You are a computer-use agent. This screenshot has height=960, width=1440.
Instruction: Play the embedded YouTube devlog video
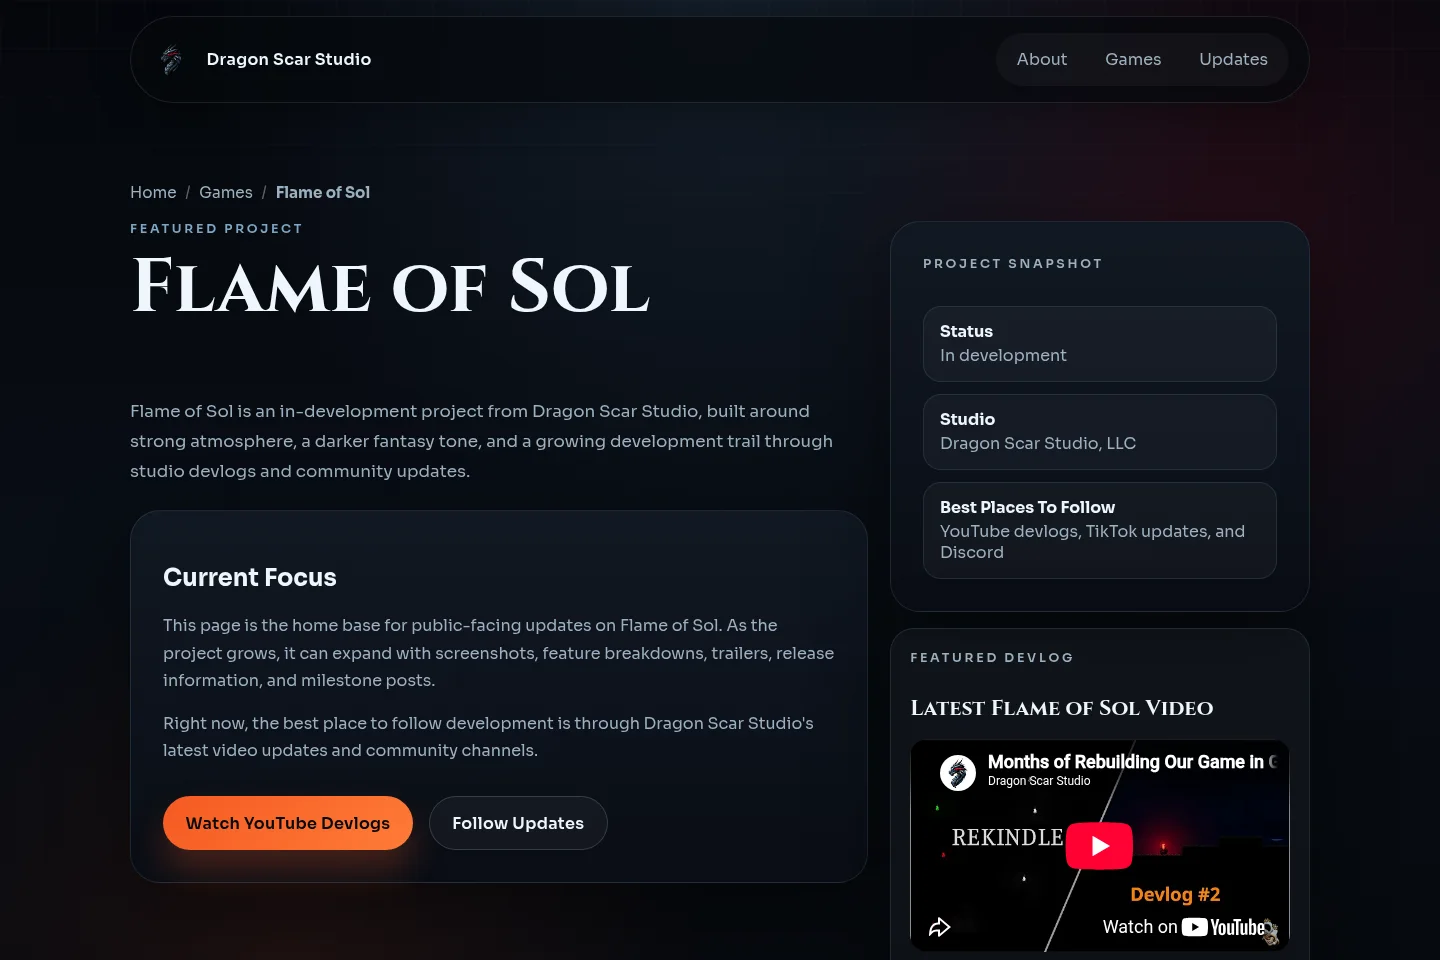1099,846
